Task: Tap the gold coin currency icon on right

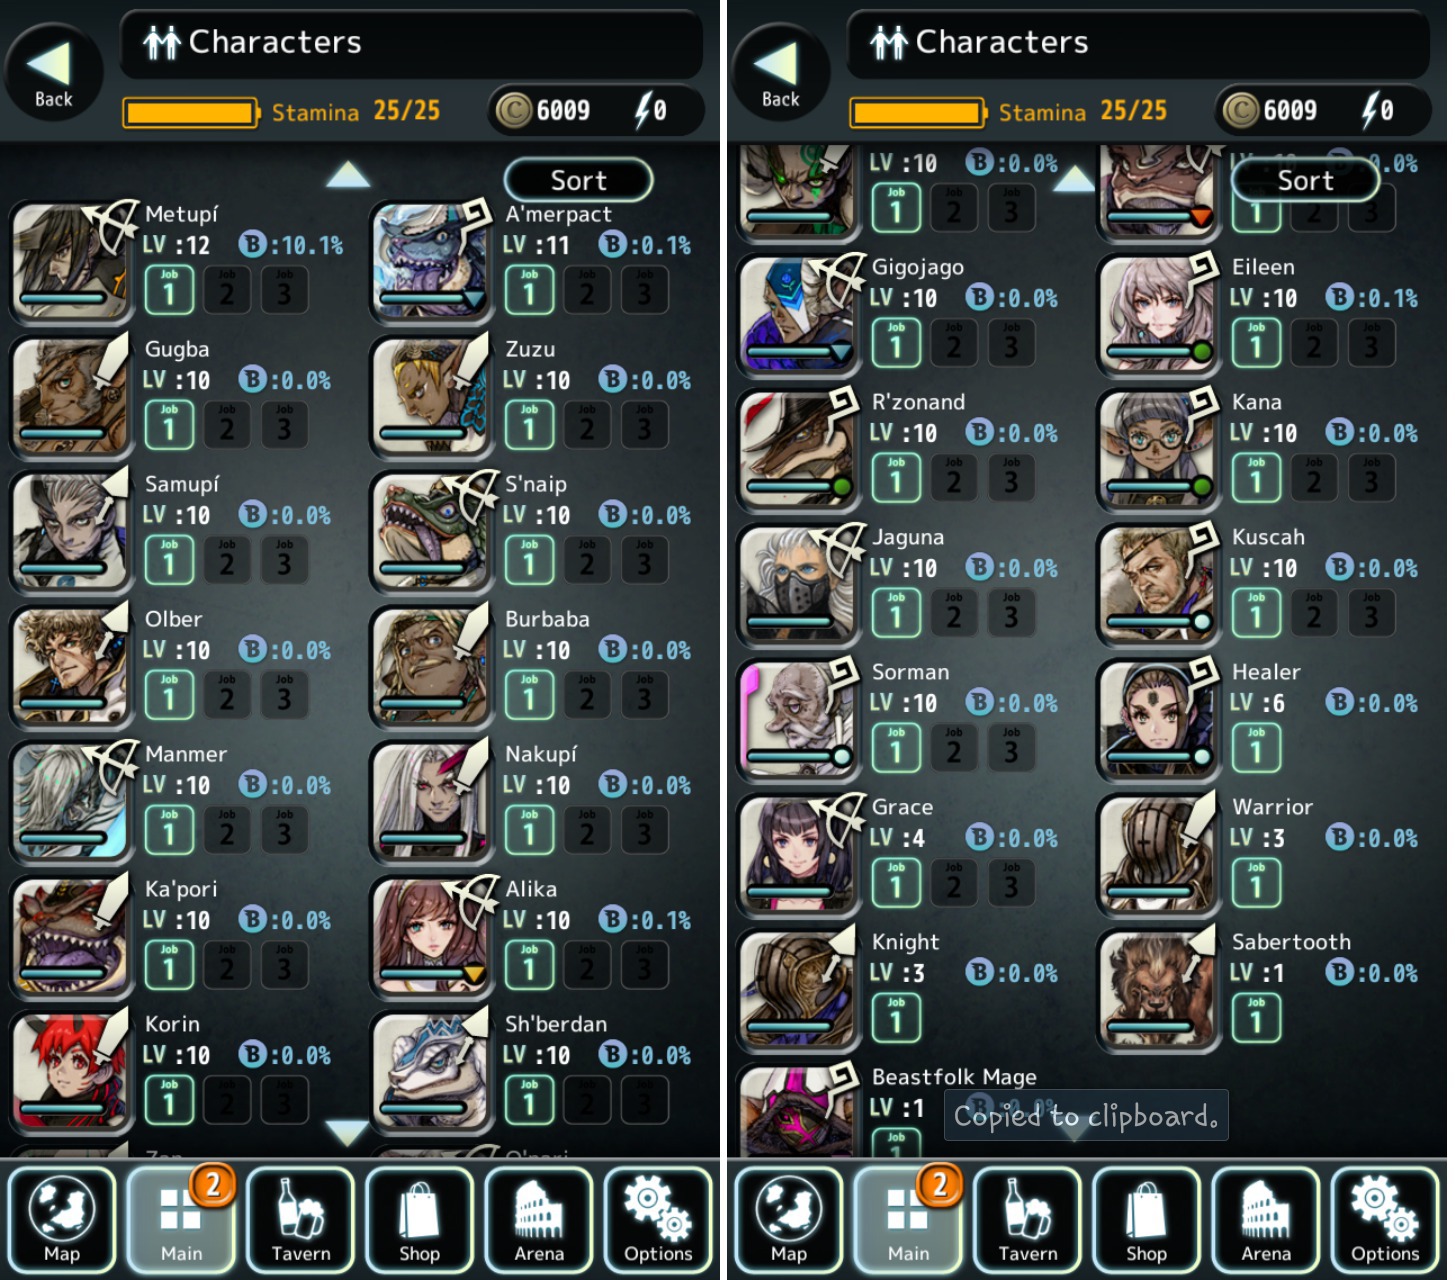Action: [x=1241, y=110]
